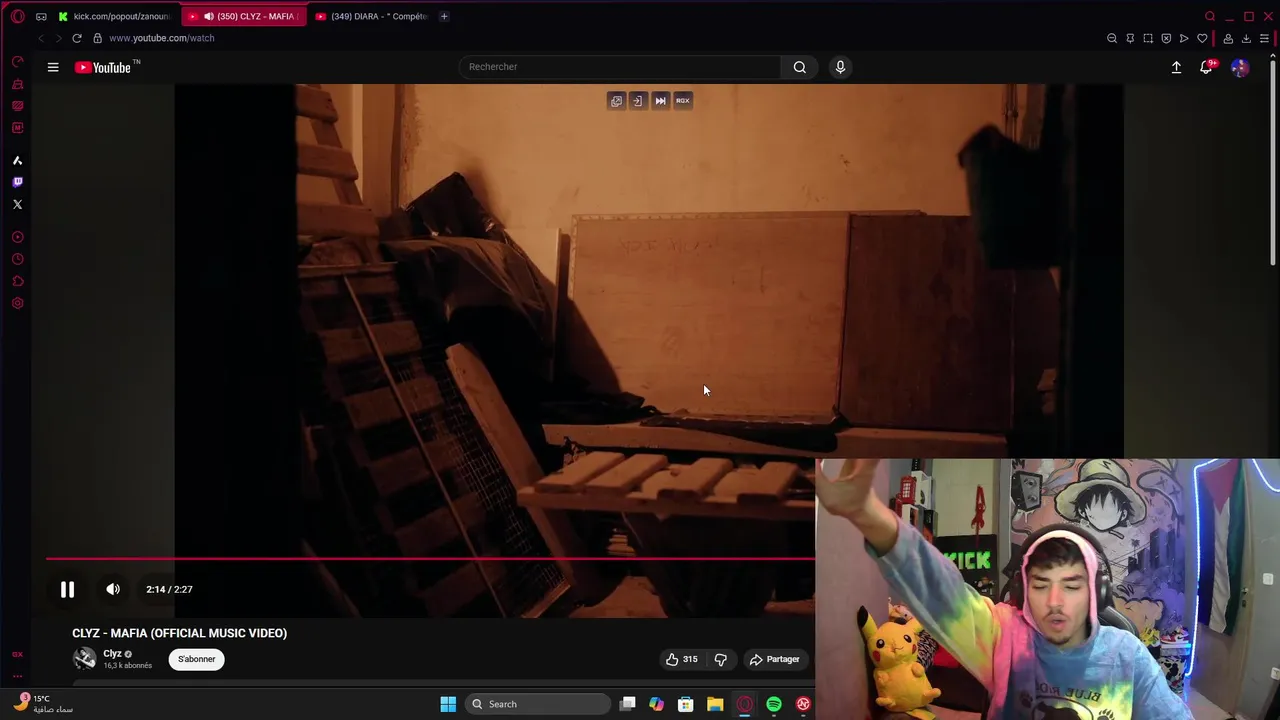Start voice search with microphone icon
Screen dimensions: 1280x720
[x=840, y=67]
